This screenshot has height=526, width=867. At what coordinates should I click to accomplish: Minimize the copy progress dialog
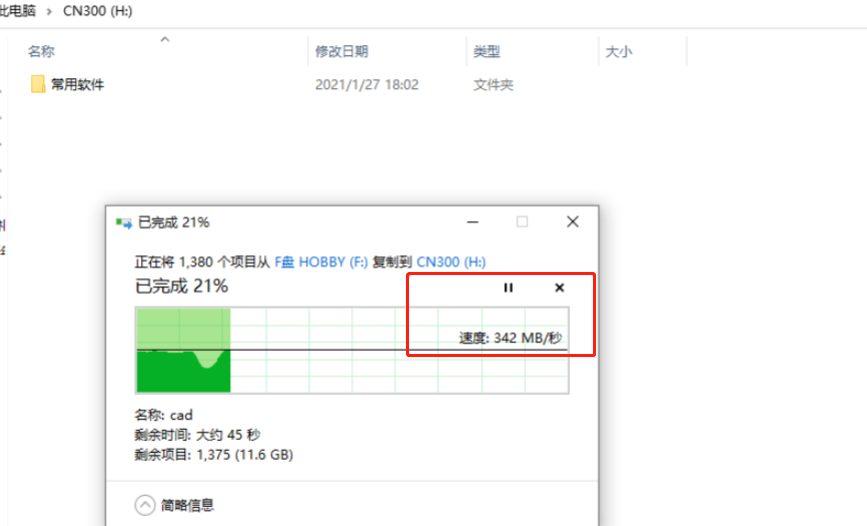pyautogui.click(x=473, y=222)
